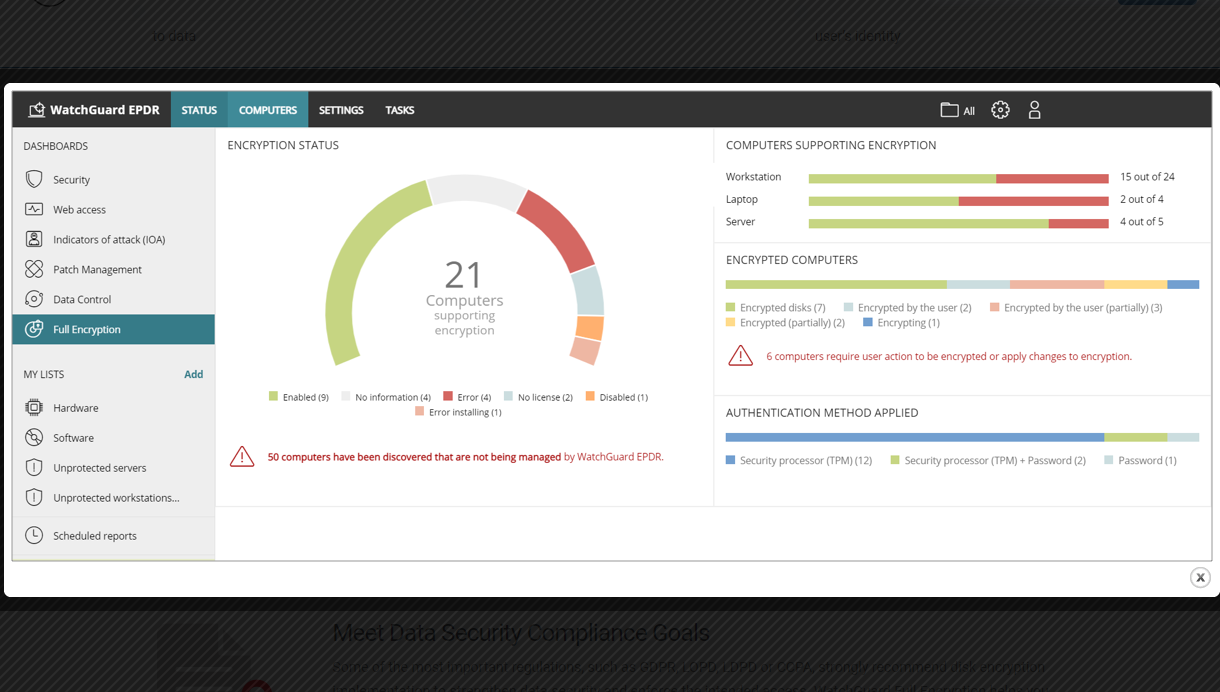The height and width of the screenshot is (692, 1220).
Task: Click the Patch Management icon
Action: point(34,269)
